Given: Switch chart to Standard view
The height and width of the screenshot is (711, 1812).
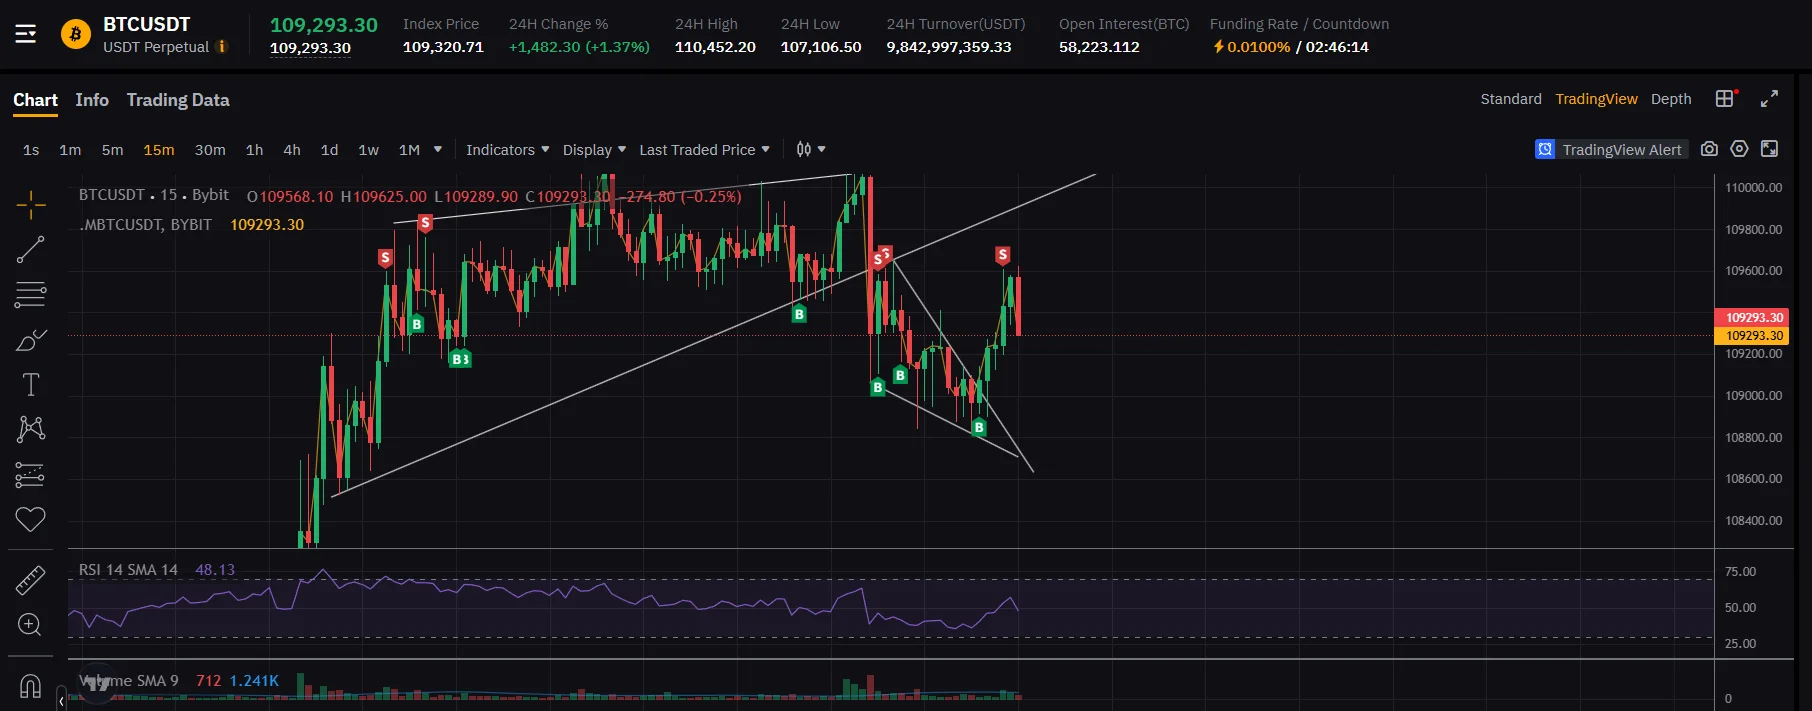Looking at the screenshot, I should point(1511,99).
